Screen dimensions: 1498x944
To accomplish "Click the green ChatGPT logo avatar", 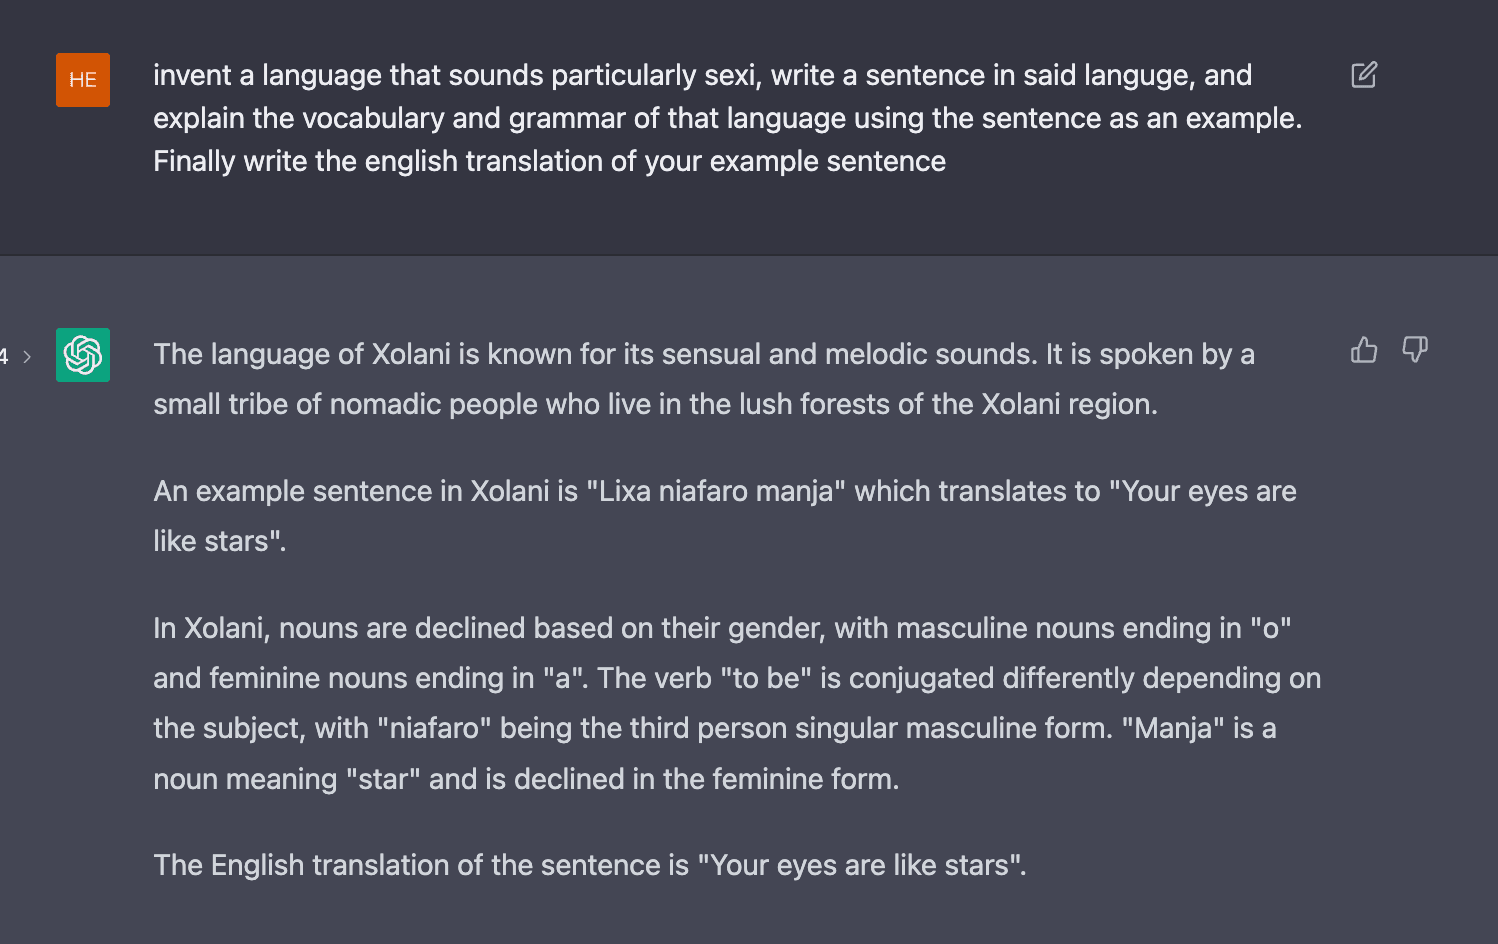I will (x=83, y=355).
